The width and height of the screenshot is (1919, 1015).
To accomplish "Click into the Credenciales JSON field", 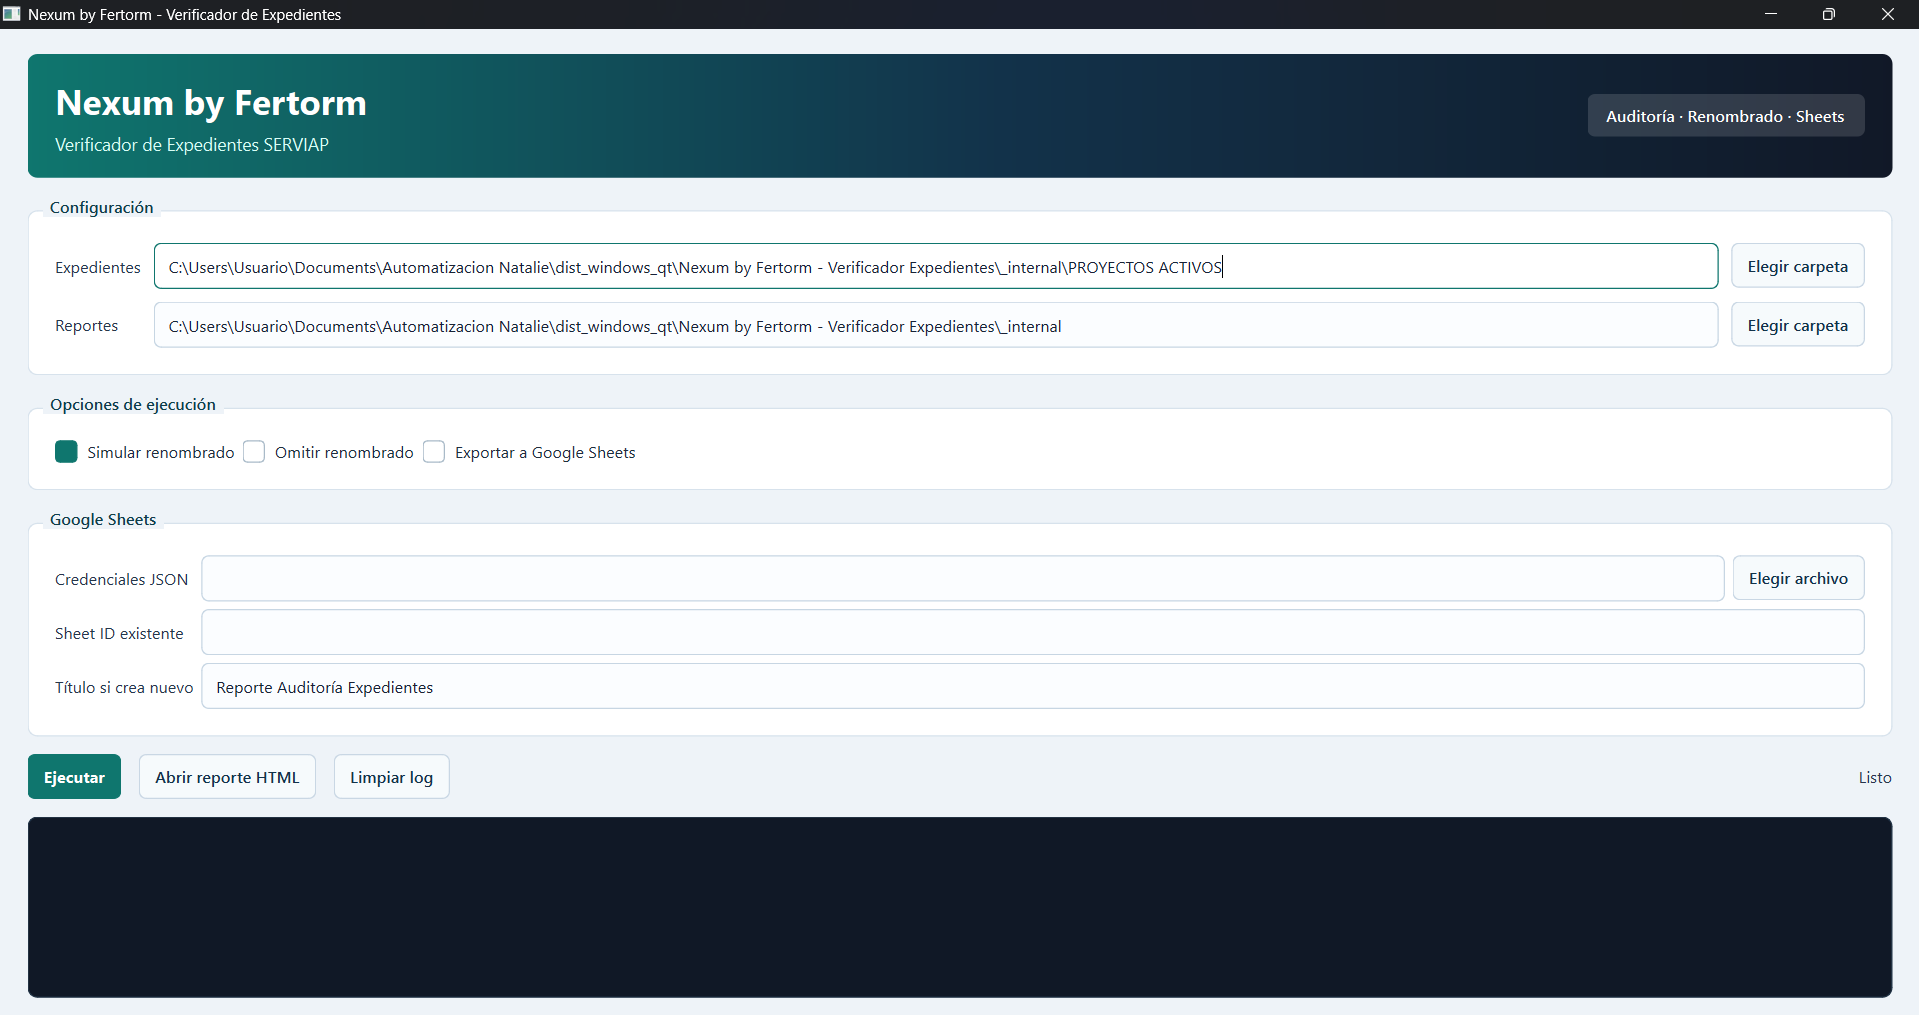I will pos(963,579).
